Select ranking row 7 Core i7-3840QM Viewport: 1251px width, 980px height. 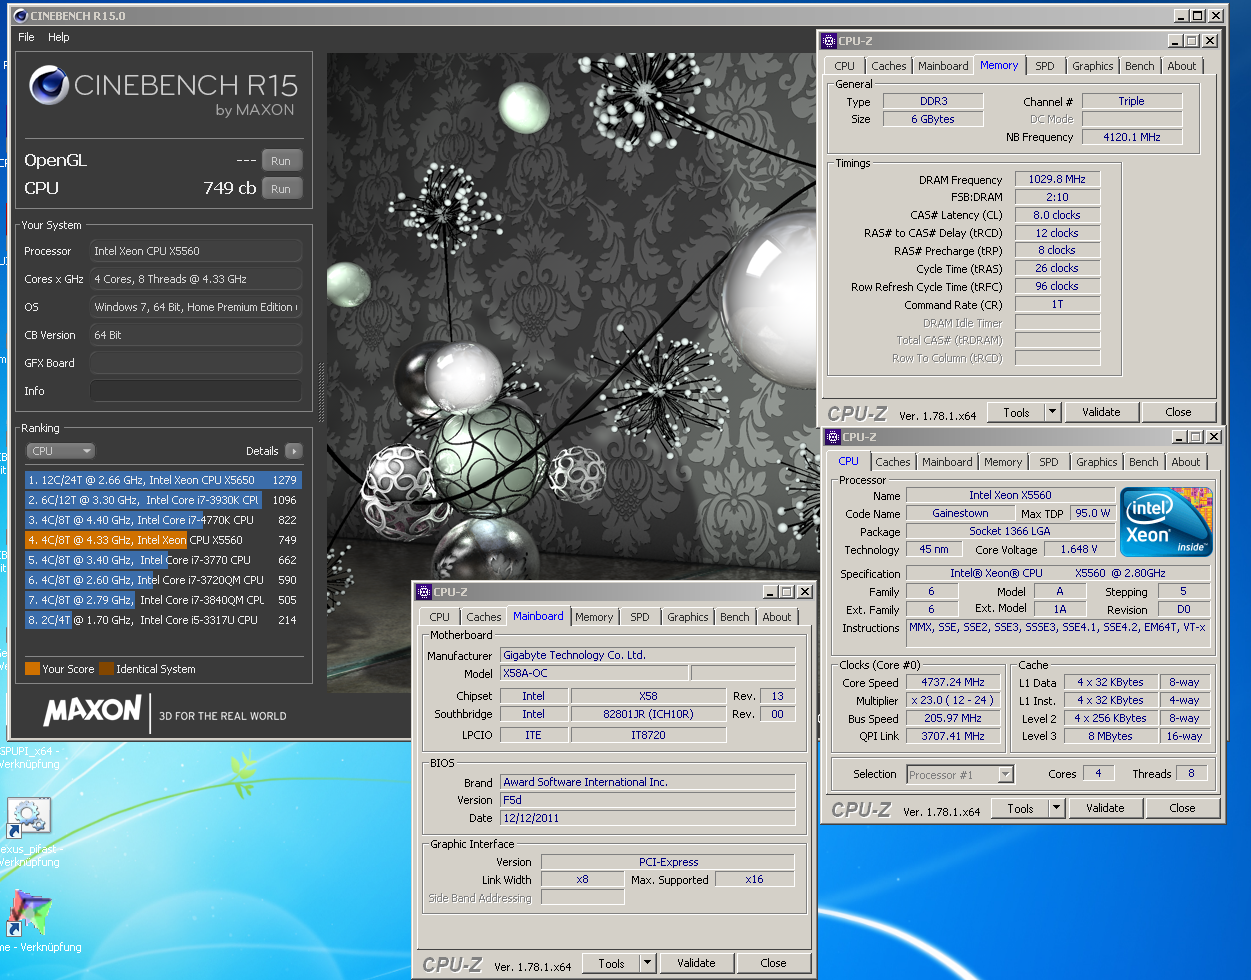click(x=162, y=600)
